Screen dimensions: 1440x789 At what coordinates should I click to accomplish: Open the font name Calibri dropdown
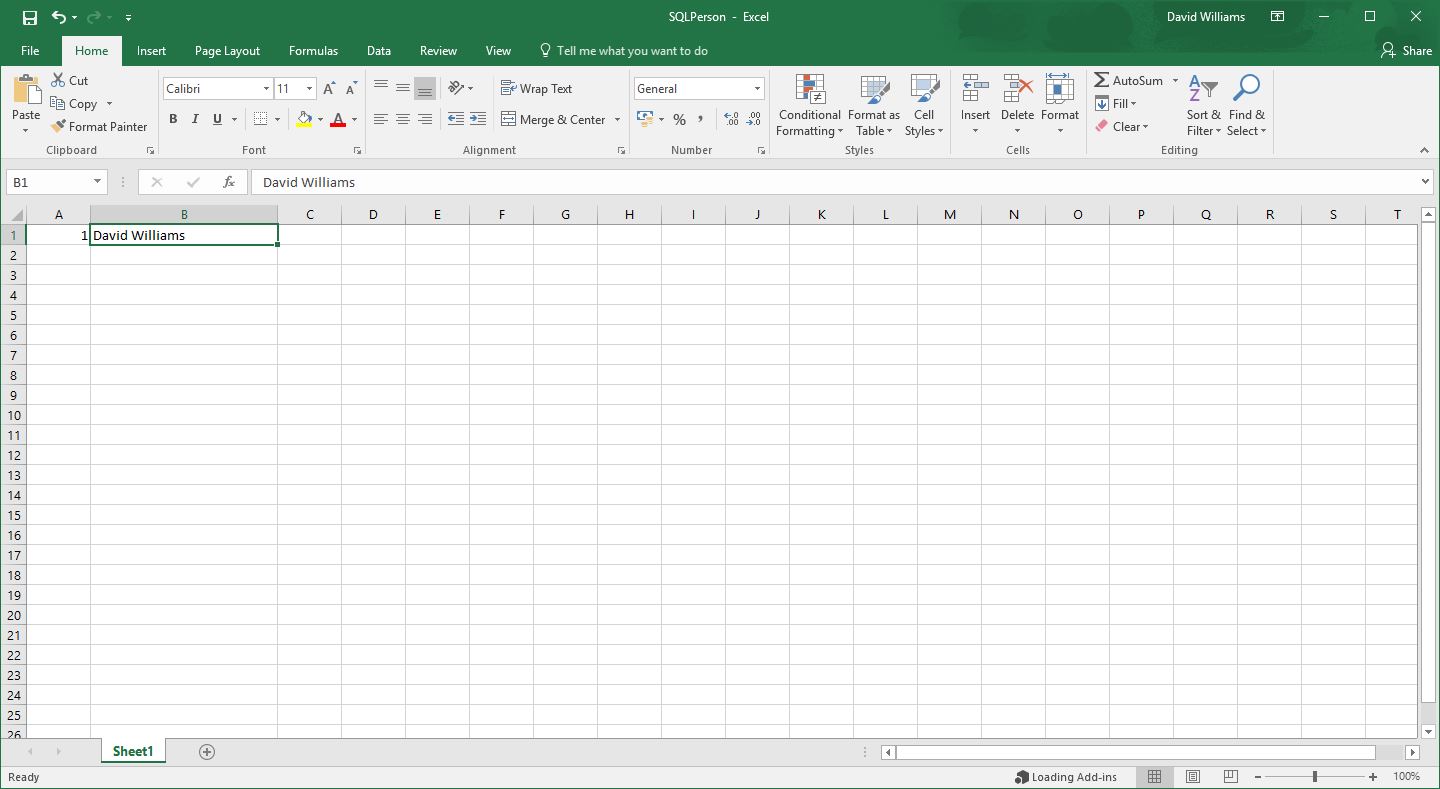point(266,89)
